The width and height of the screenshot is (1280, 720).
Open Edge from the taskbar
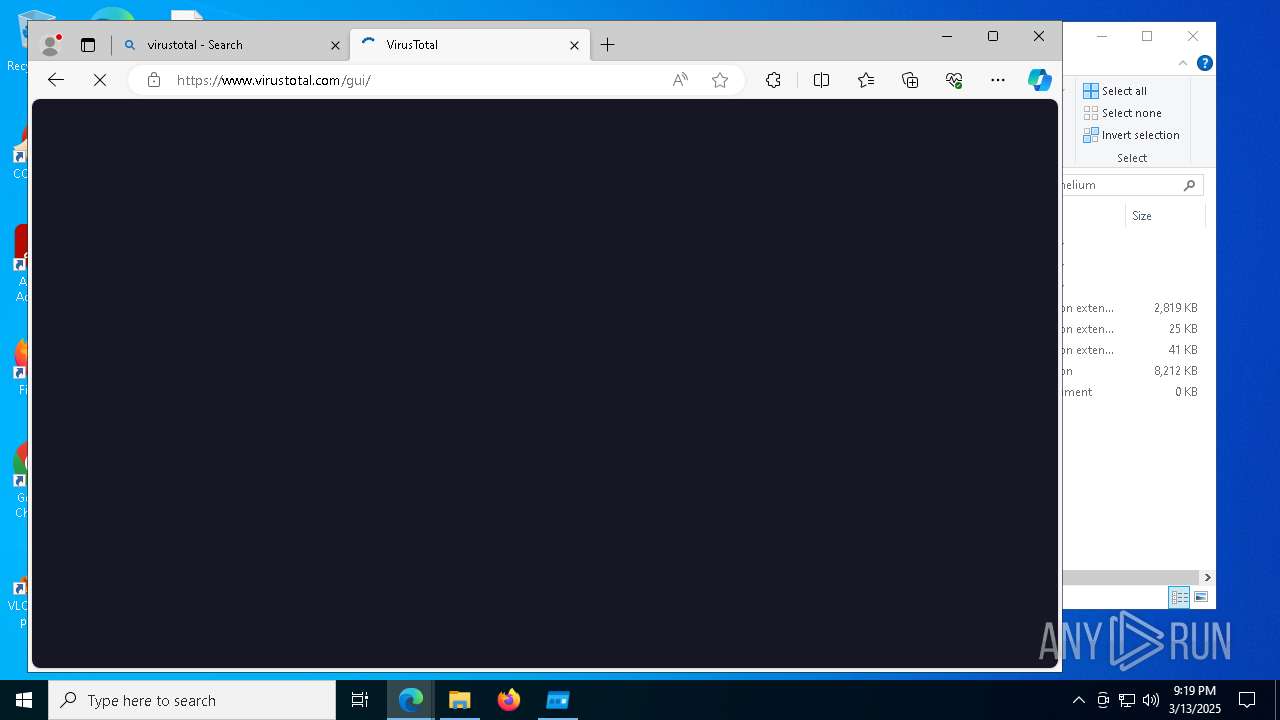(x=411, y=700)
